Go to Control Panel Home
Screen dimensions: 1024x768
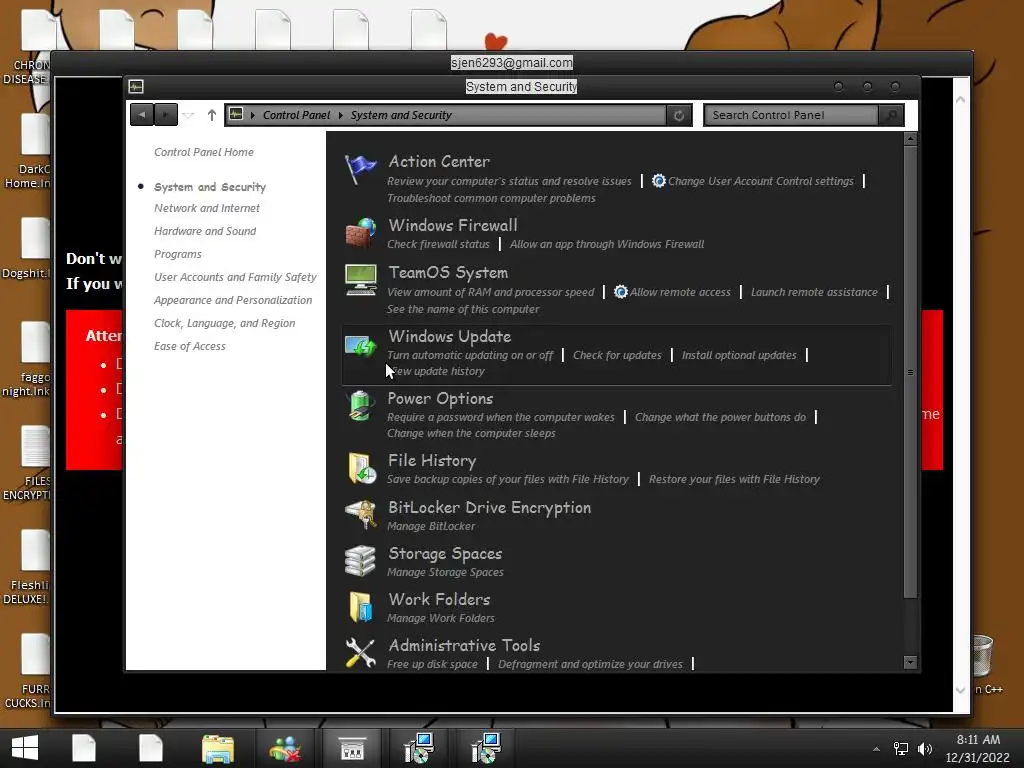pos(204,152)
